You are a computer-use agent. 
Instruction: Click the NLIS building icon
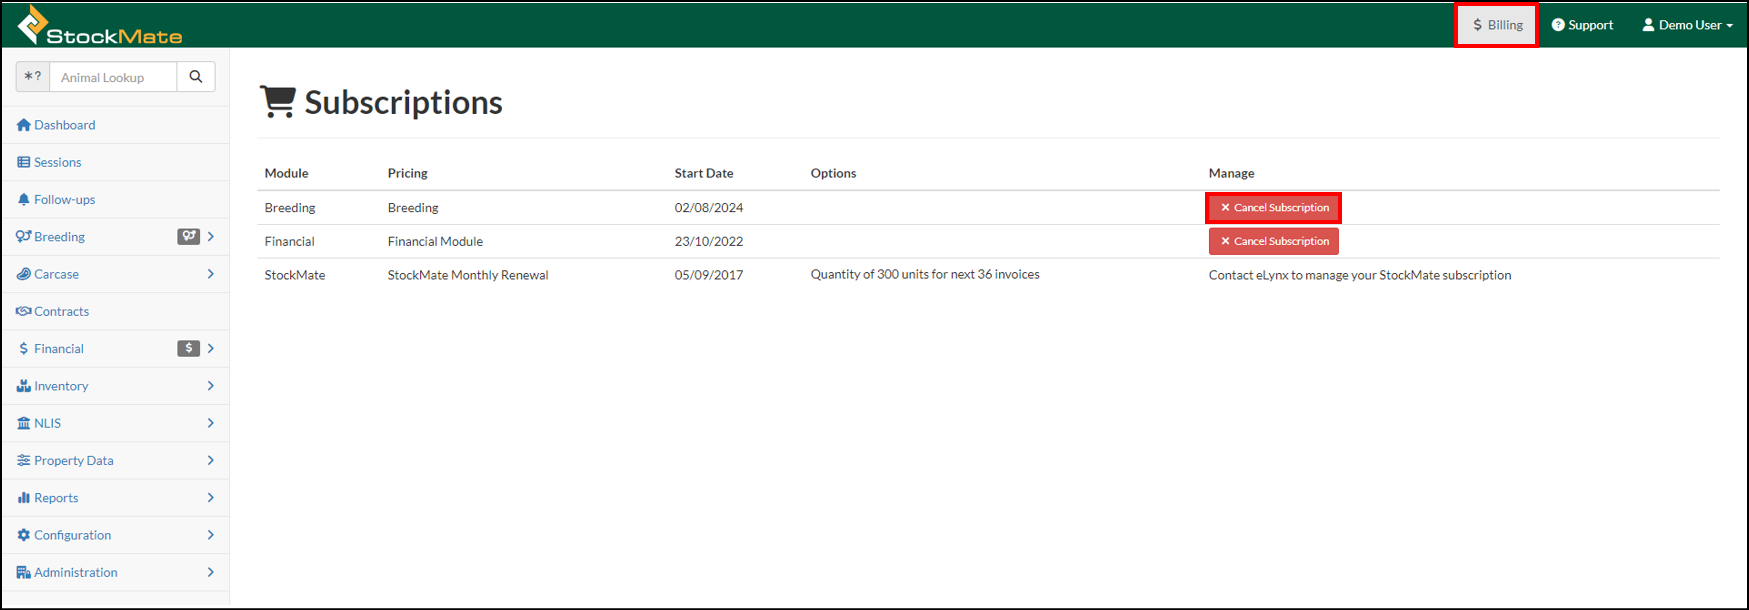(x=24, y=423)
